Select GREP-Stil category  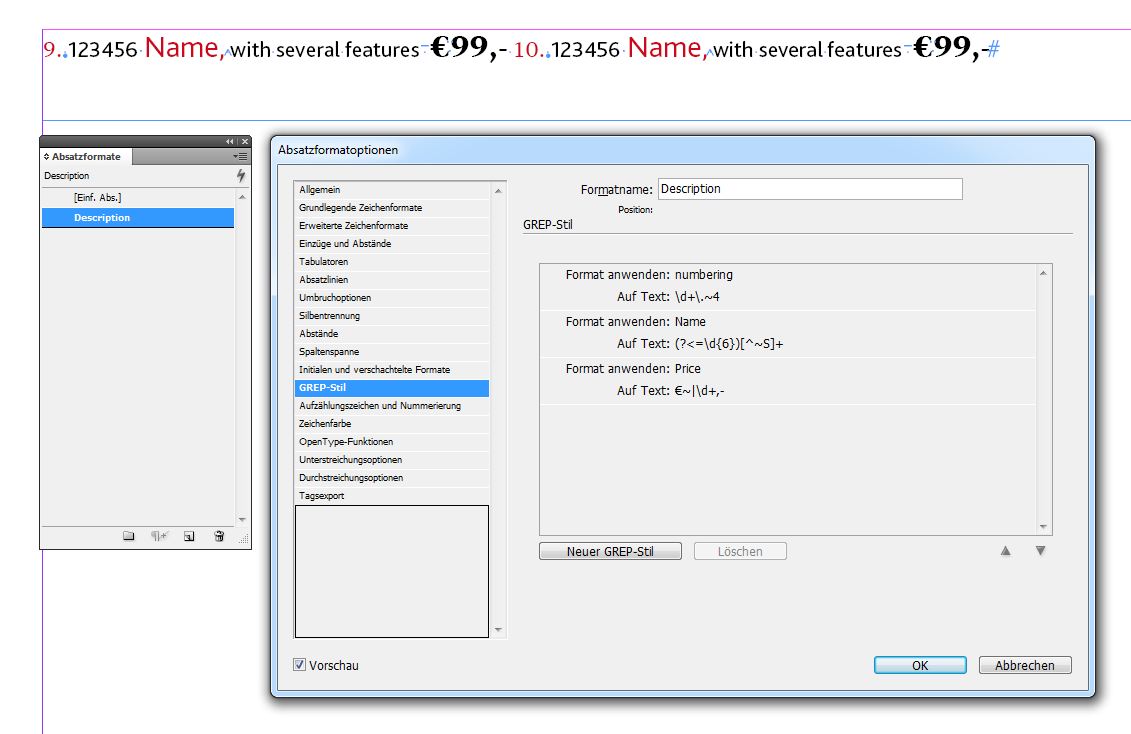pos(392,388)
